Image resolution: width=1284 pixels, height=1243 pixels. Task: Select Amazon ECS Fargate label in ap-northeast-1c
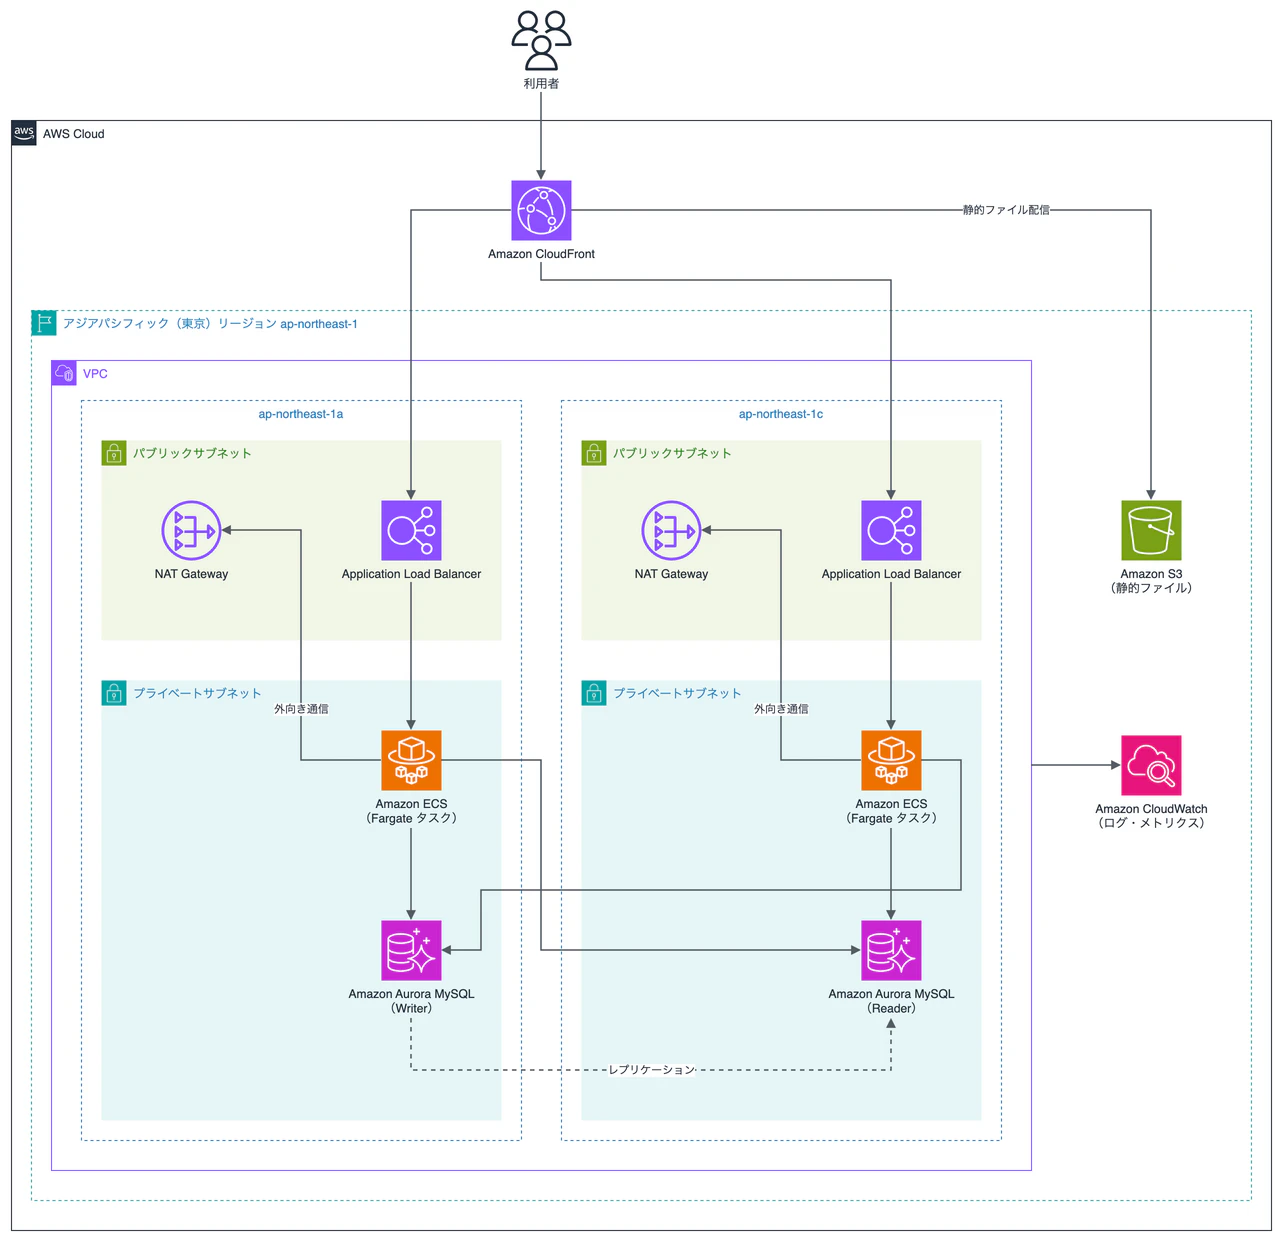click(891, 811)
